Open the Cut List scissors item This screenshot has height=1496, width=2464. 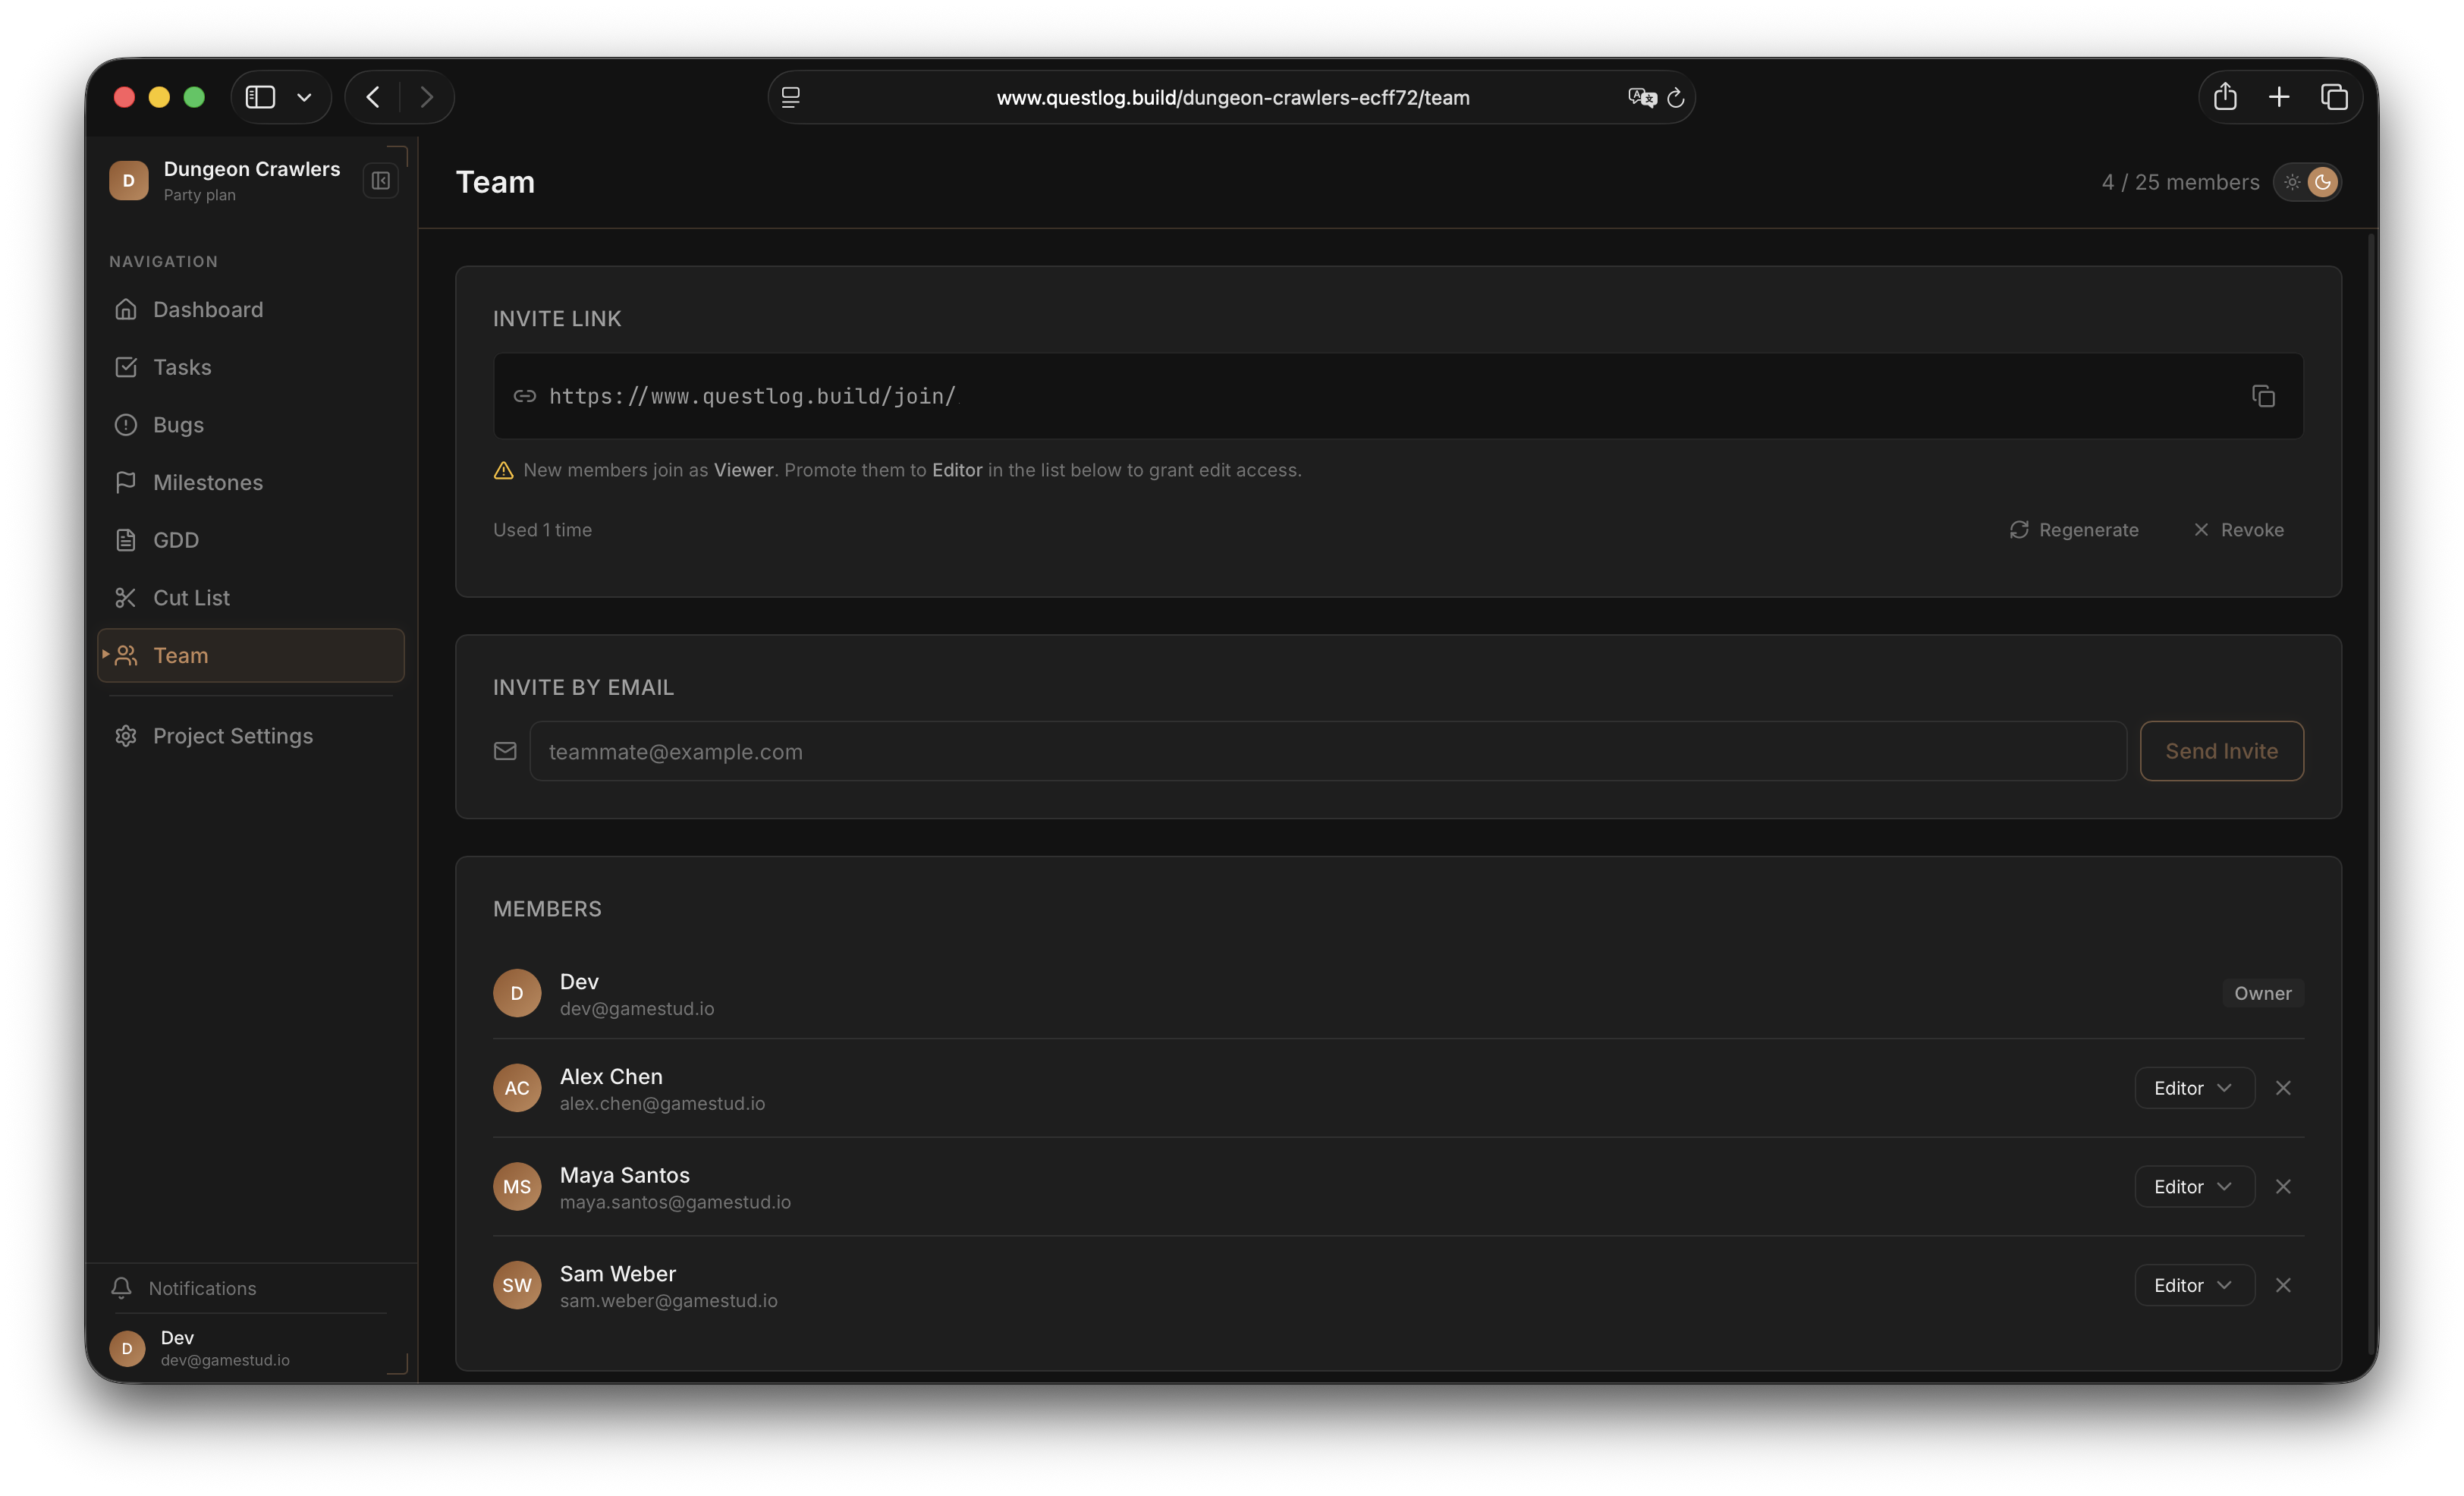click(191, 598)
